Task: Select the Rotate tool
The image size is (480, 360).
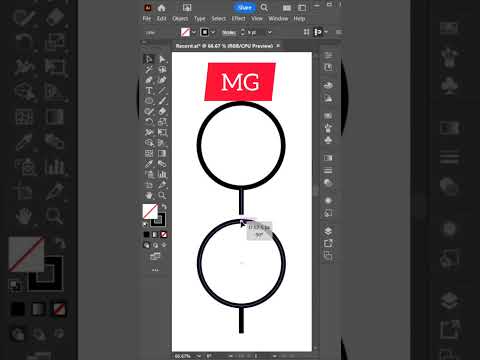Action: pyautogui.click(x=149, y=122)
